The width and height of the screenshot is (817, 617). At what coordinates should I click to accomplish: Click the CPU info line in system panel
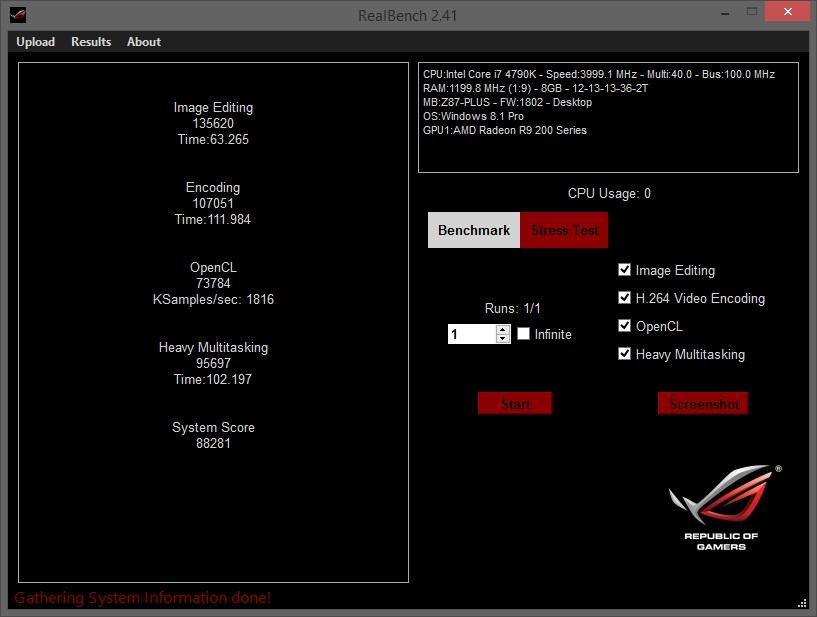coord(599,74)
